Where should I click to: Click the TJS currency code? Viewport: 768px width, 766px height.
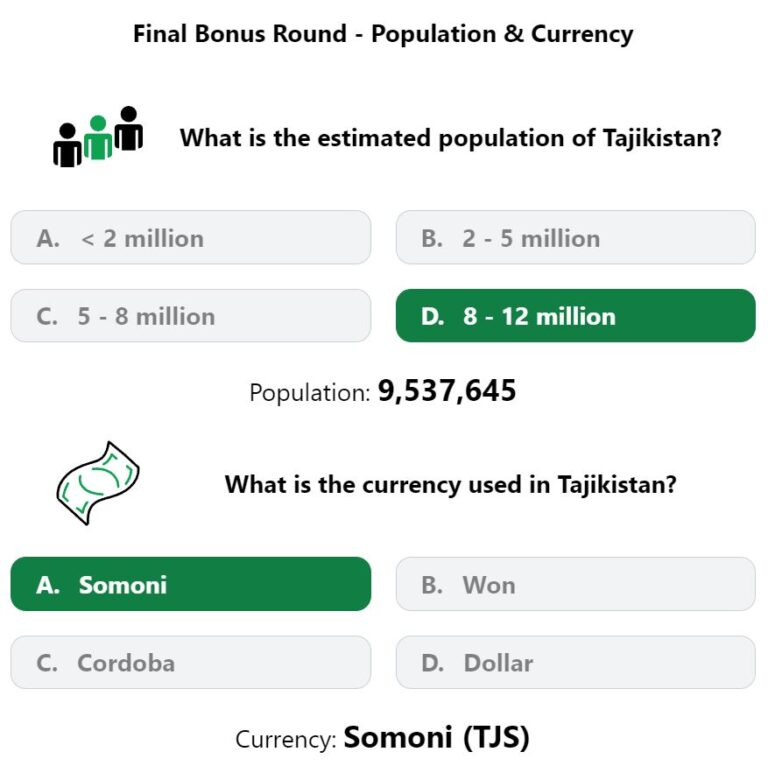point(494,738)
